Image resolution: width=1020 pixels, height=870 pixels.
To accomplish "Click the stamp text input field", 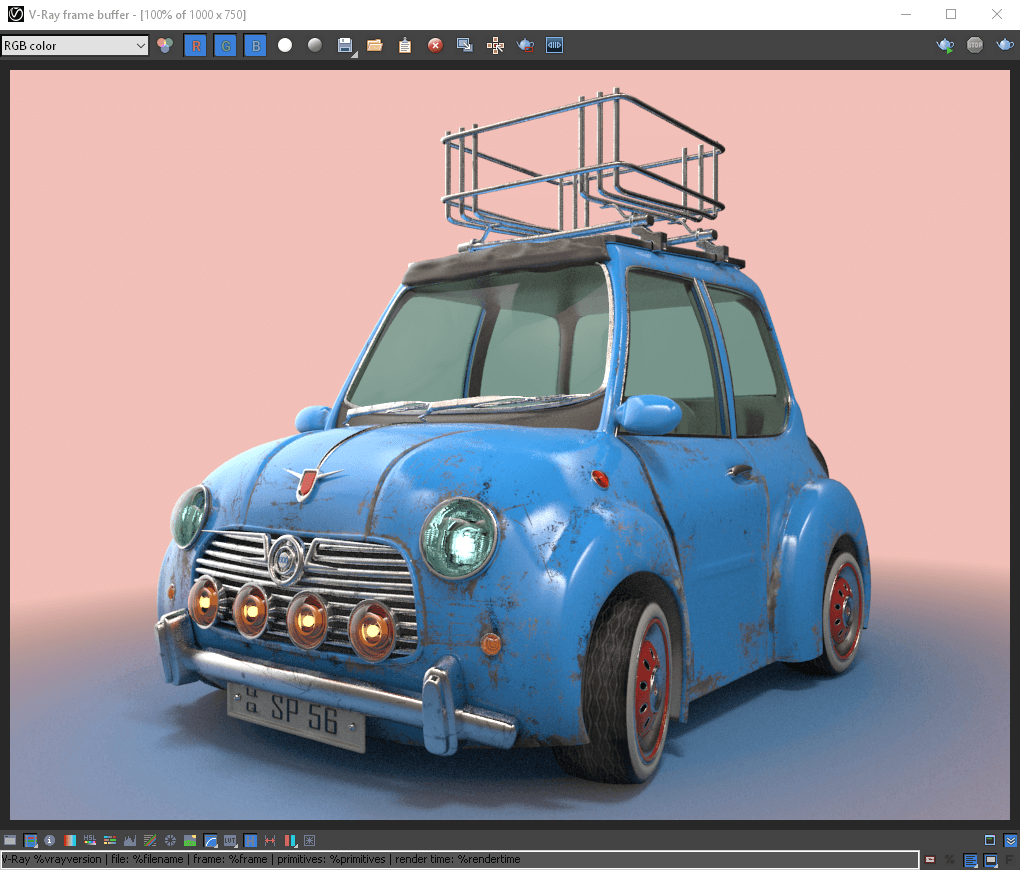I will (x=450, y=858).
